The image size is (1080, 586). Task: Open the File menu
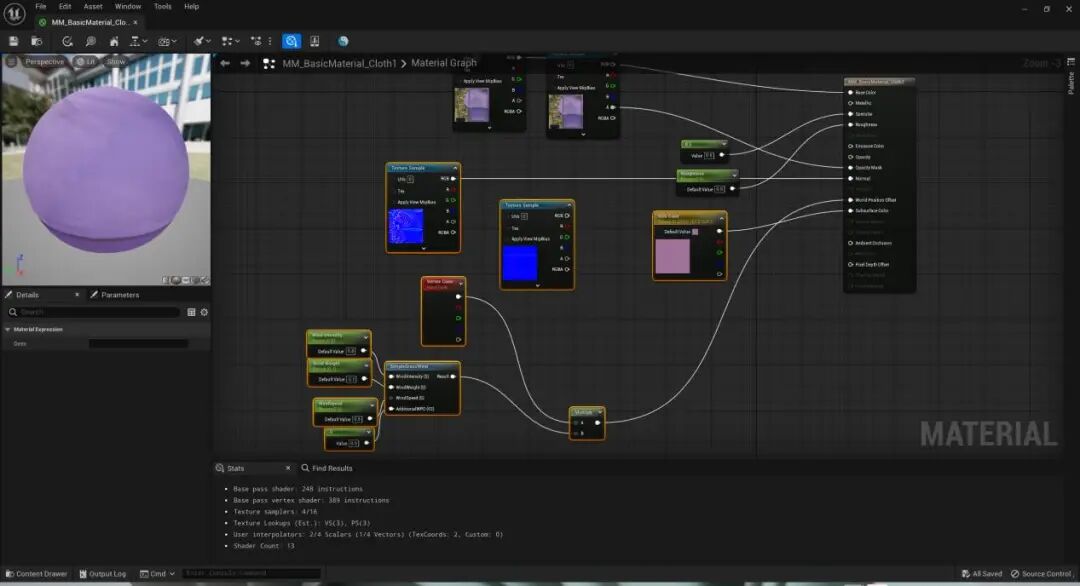click(x=41, y=6)
